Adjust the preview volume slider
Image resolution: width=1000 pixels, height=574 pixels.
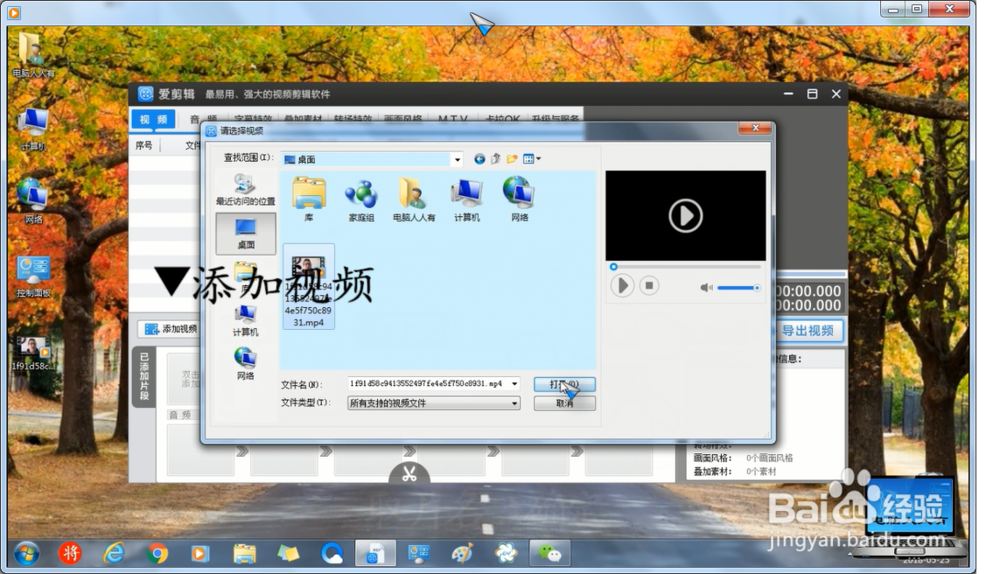(x=739, y=288)
